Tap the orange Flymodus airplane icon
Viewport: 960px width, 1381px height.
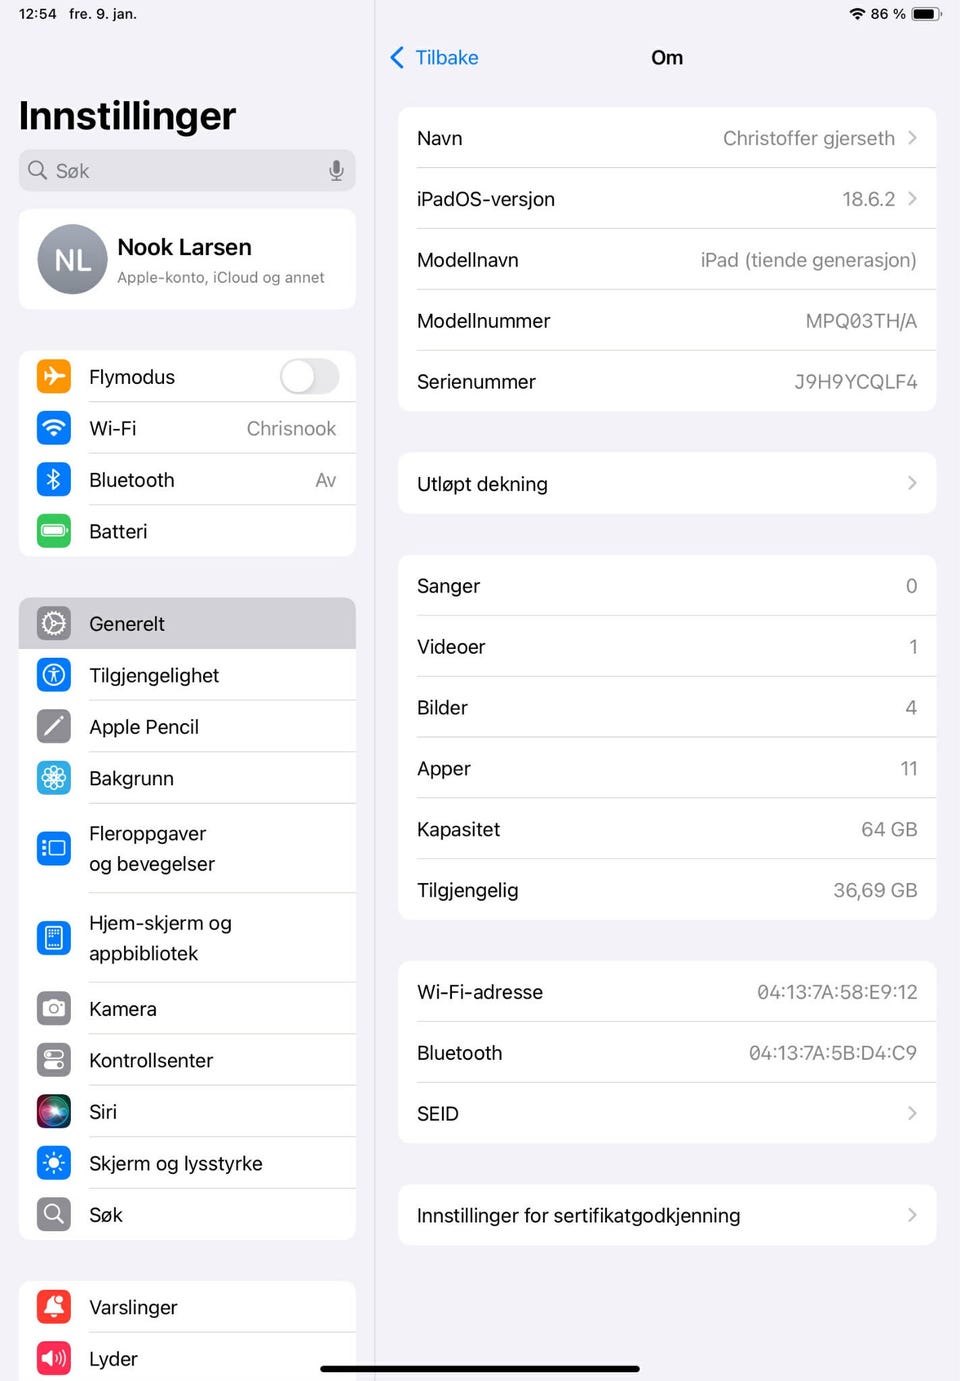[54, 377]
